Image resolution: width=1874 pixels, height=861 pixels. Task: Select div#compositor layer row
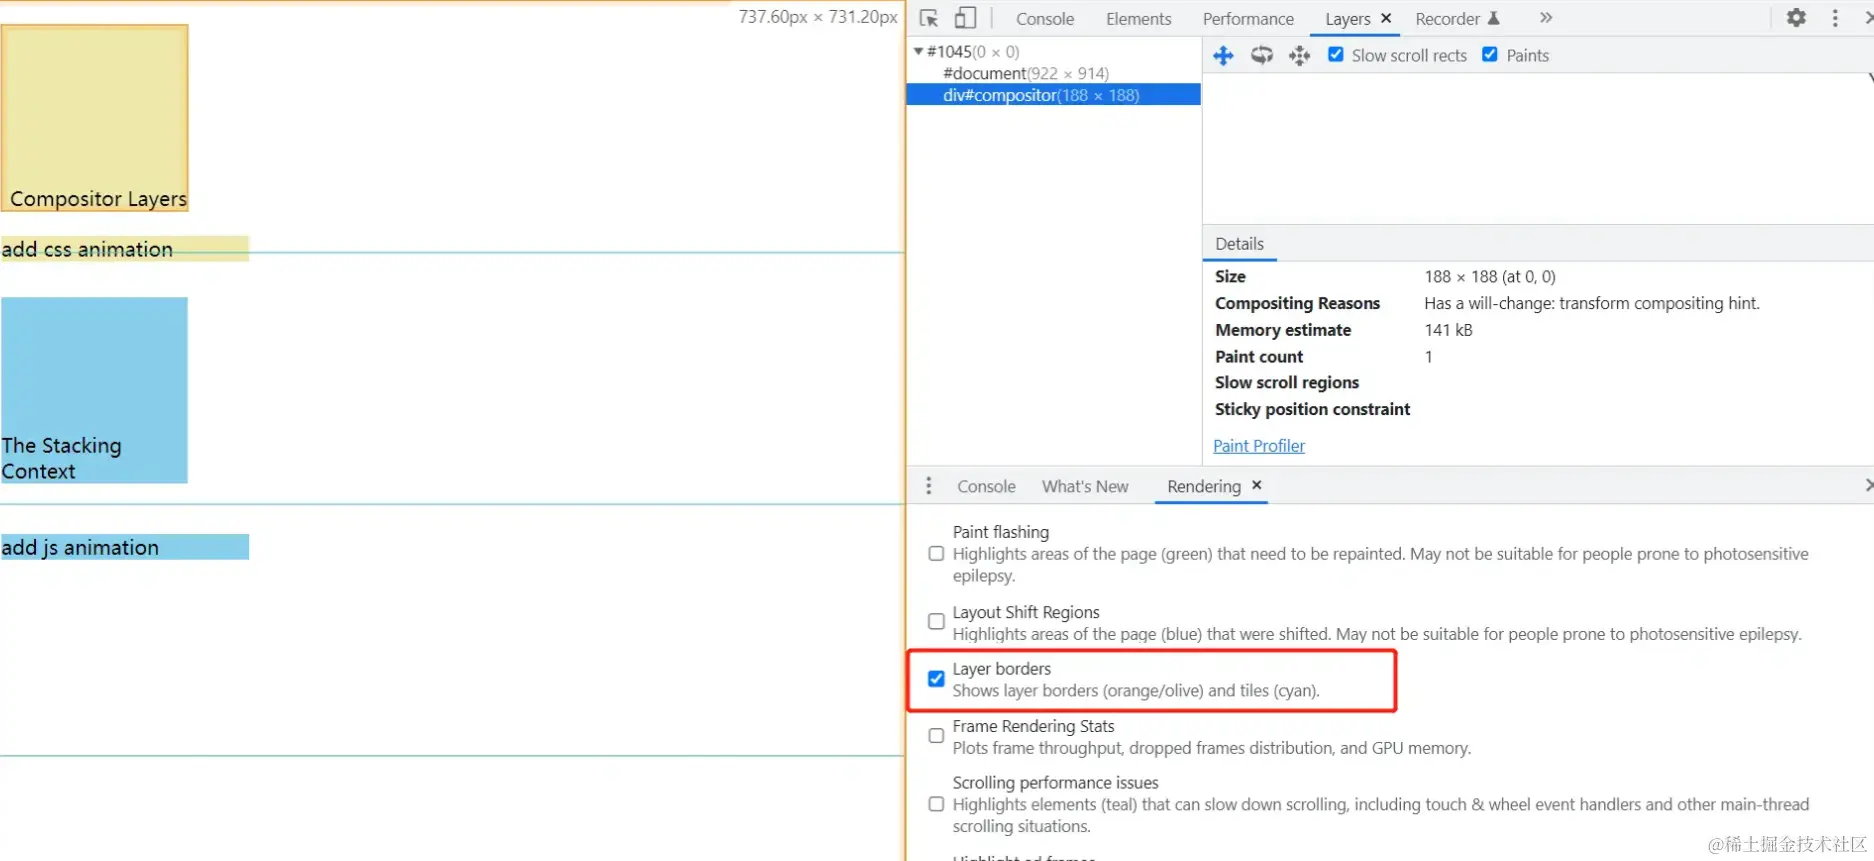click(1054, 95)
